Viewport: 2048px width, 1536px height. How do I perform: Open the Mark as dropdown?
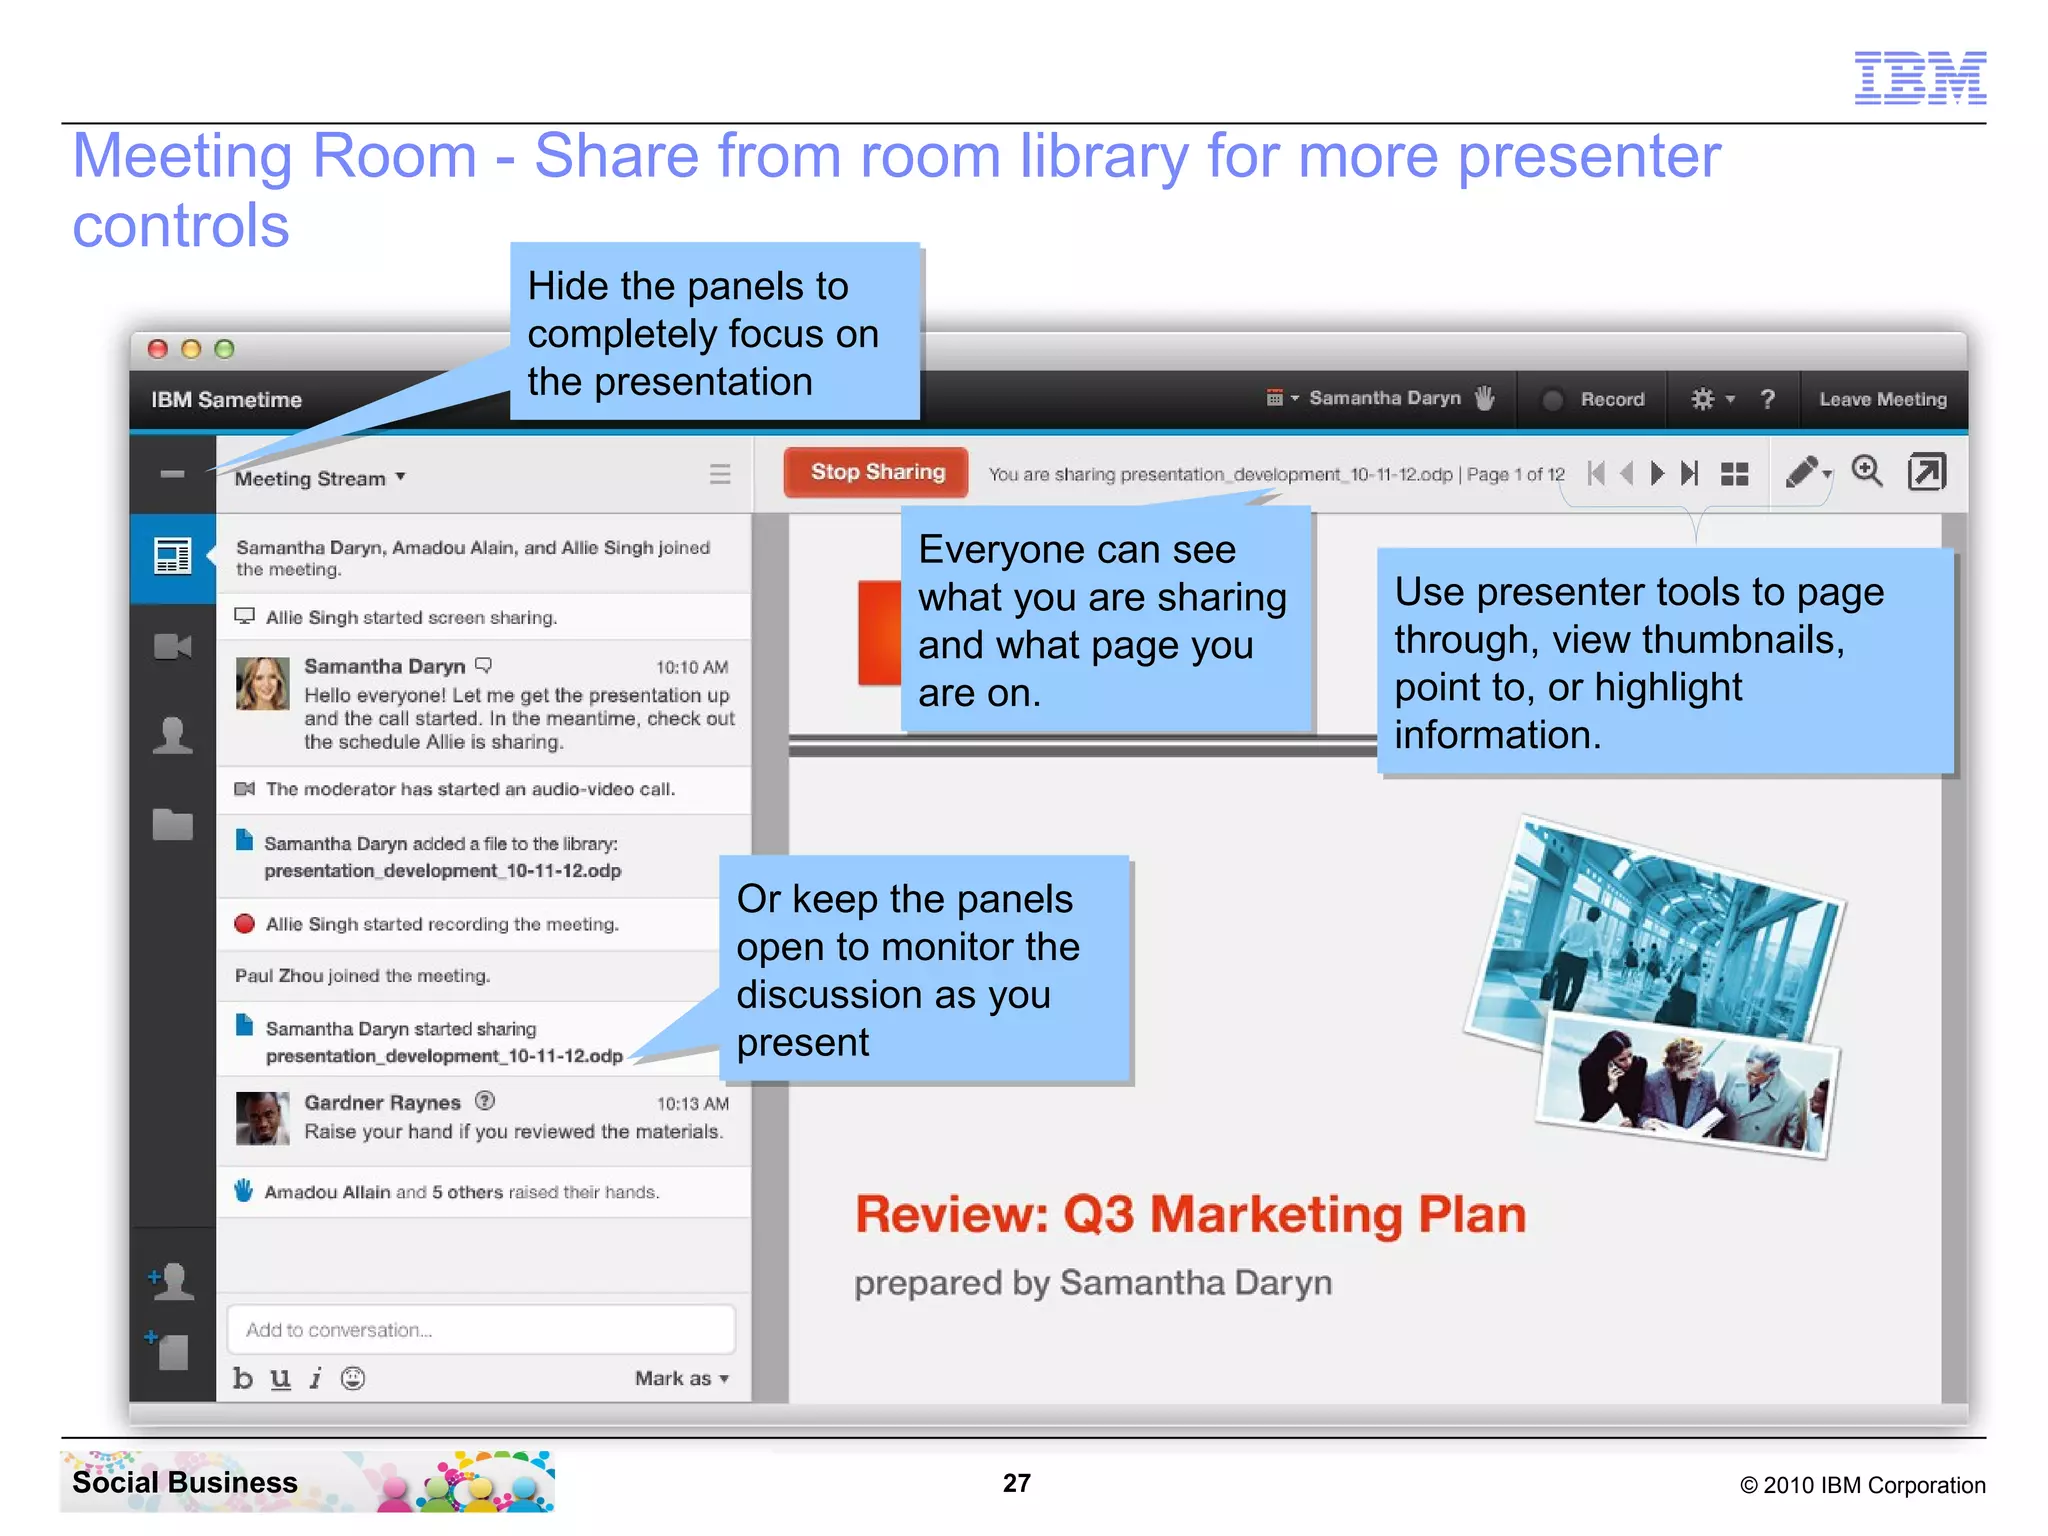(x=682, y=1378)
